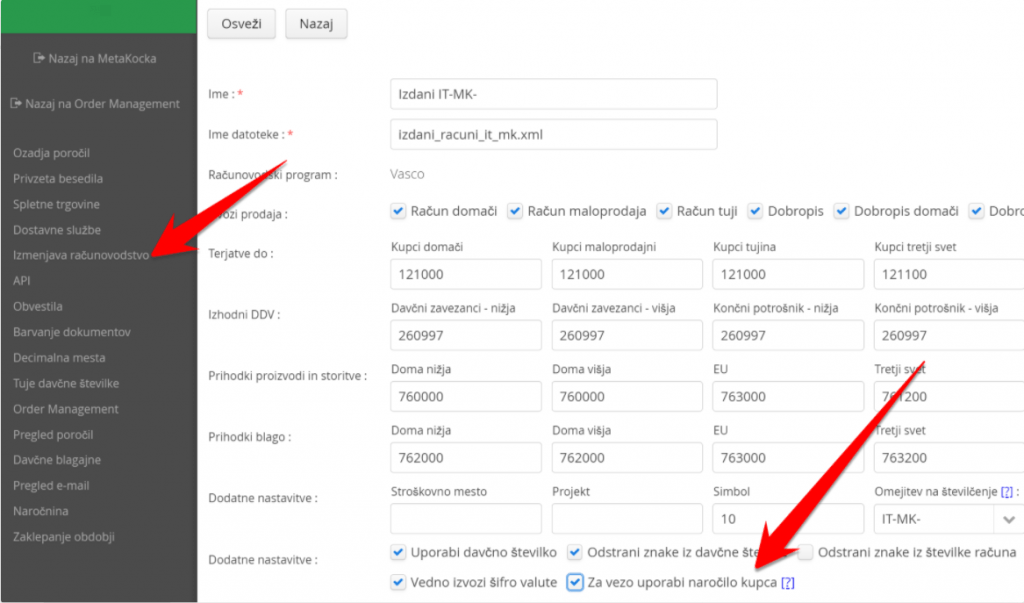
Task: Open Davčne blagajne menu item
Action: [57, 460]
